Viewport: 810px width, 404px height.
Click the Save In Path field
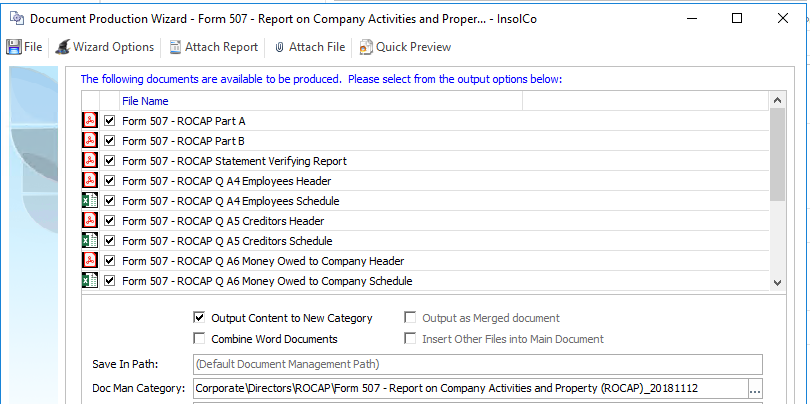coord(477,364)
